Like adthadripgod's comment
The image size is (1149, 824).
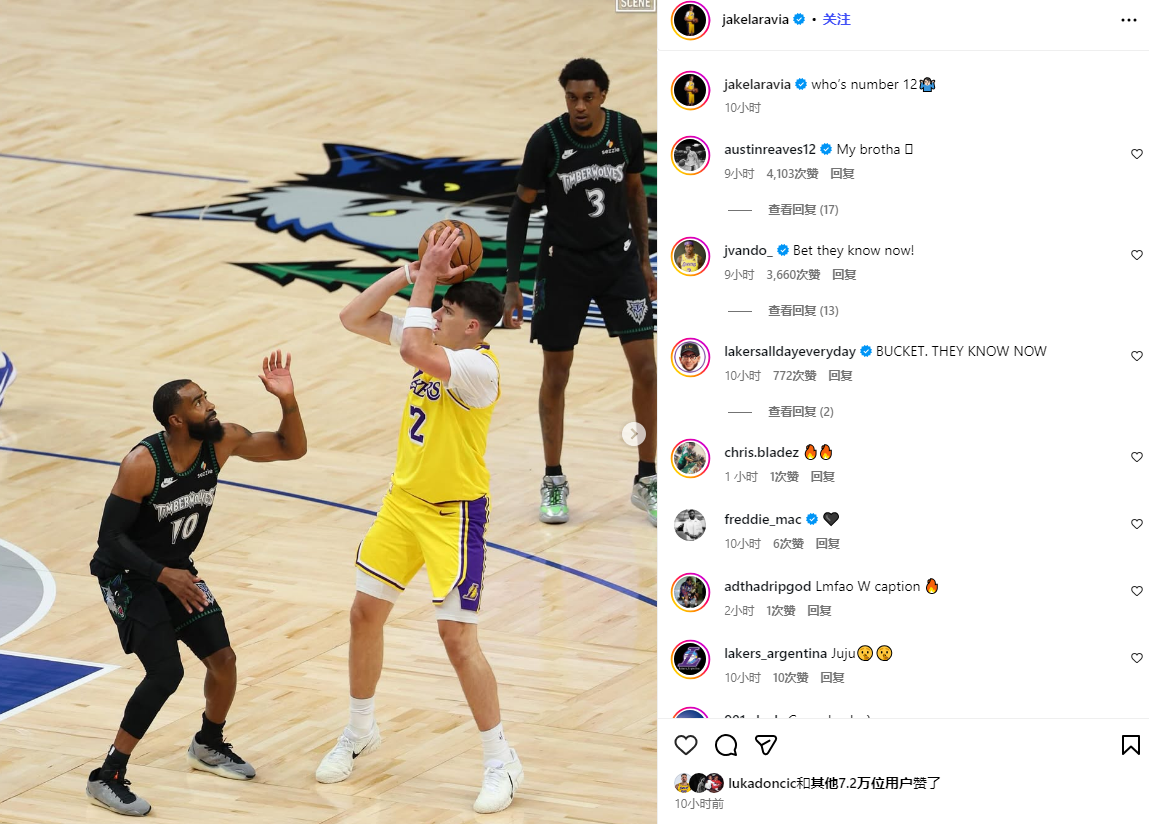[x=1137, y=591]
